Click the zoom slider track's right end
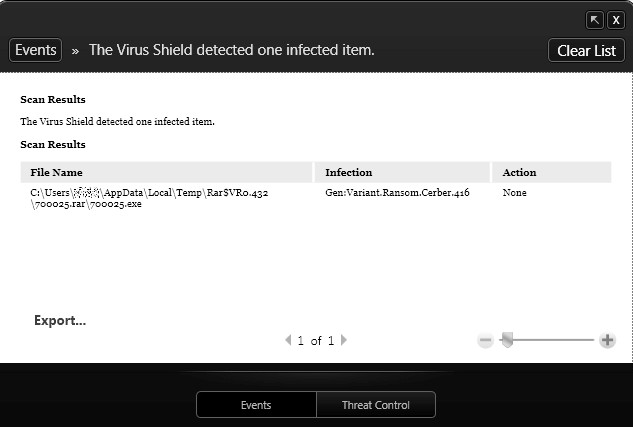Screen dimensions: 633x427 tap(590, 340)
